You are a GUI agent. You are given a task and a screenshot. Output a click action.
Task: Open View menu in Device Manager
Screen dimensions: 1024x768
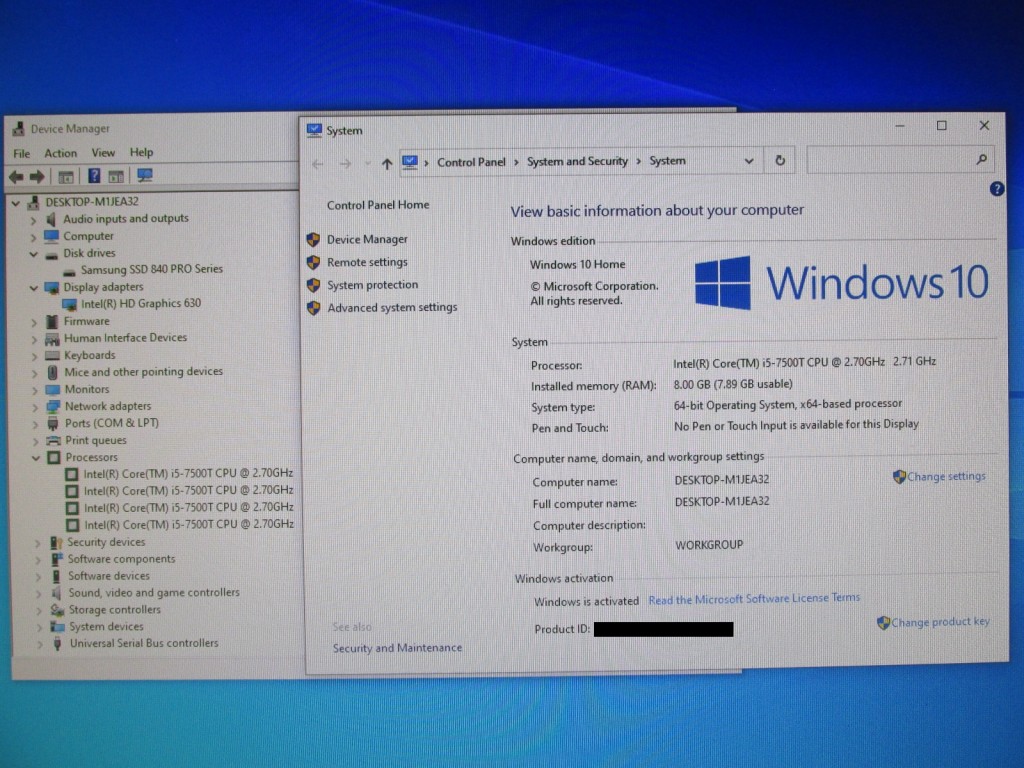click(x=103, y=153)
